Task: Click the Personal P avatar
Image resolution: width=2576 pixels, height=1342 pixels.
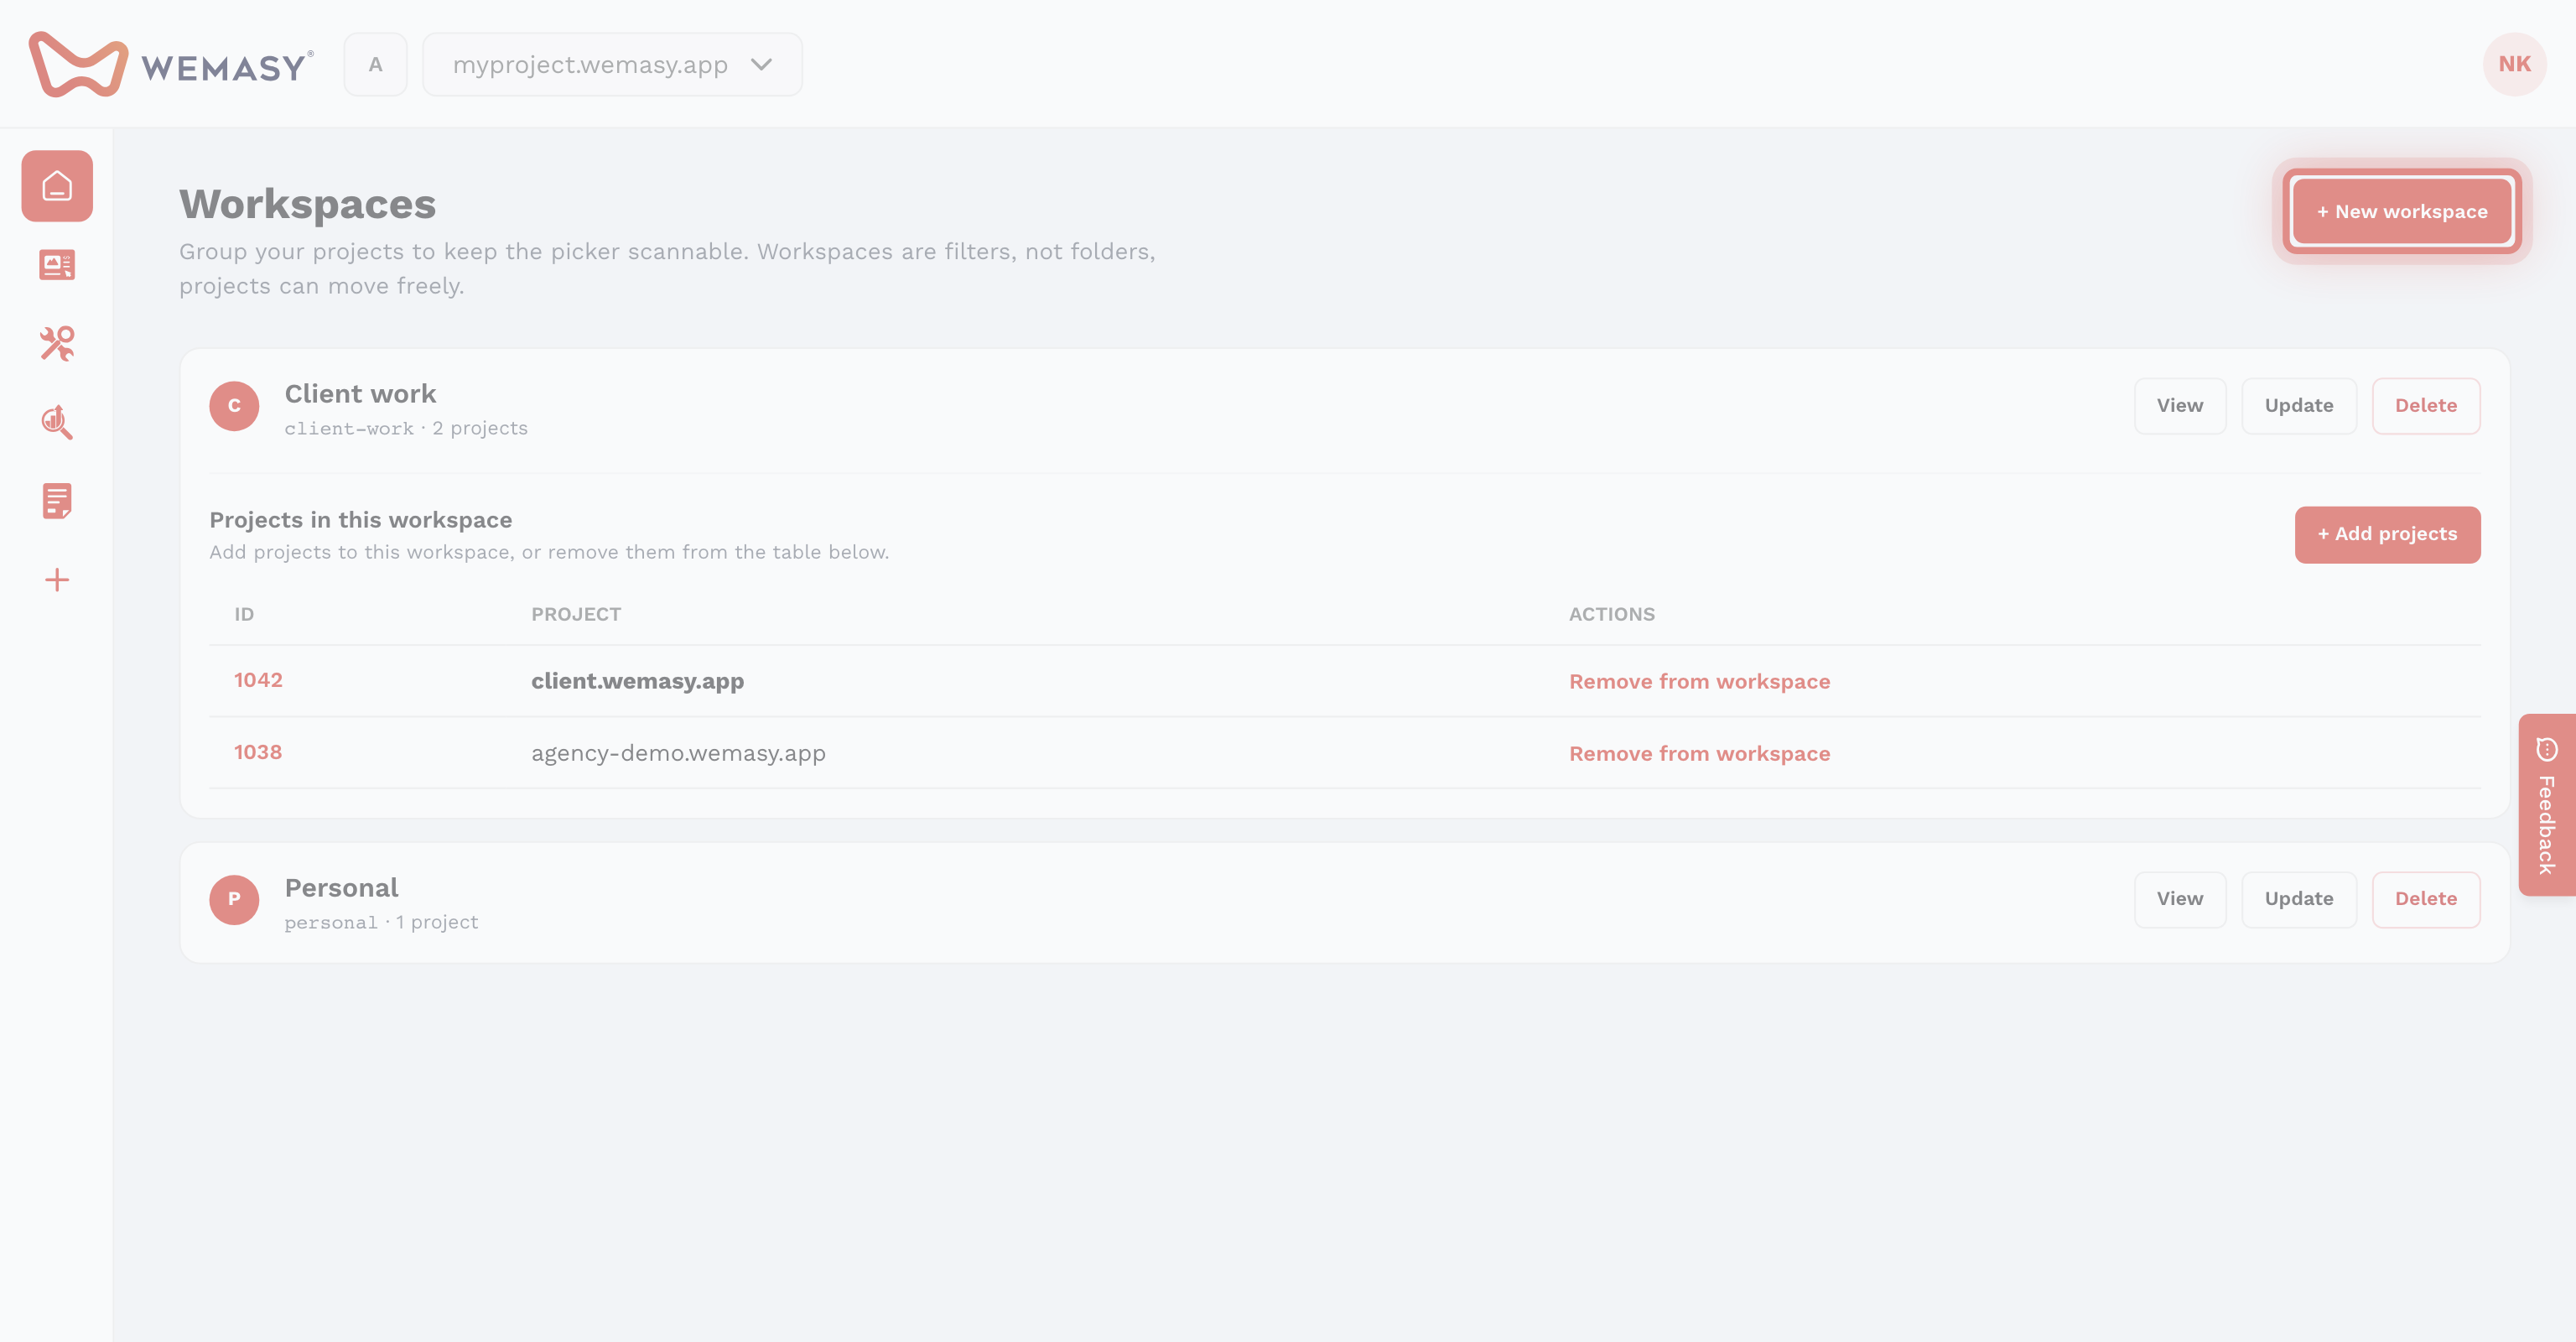Action: pyautogui.click(x=234, y=899)
